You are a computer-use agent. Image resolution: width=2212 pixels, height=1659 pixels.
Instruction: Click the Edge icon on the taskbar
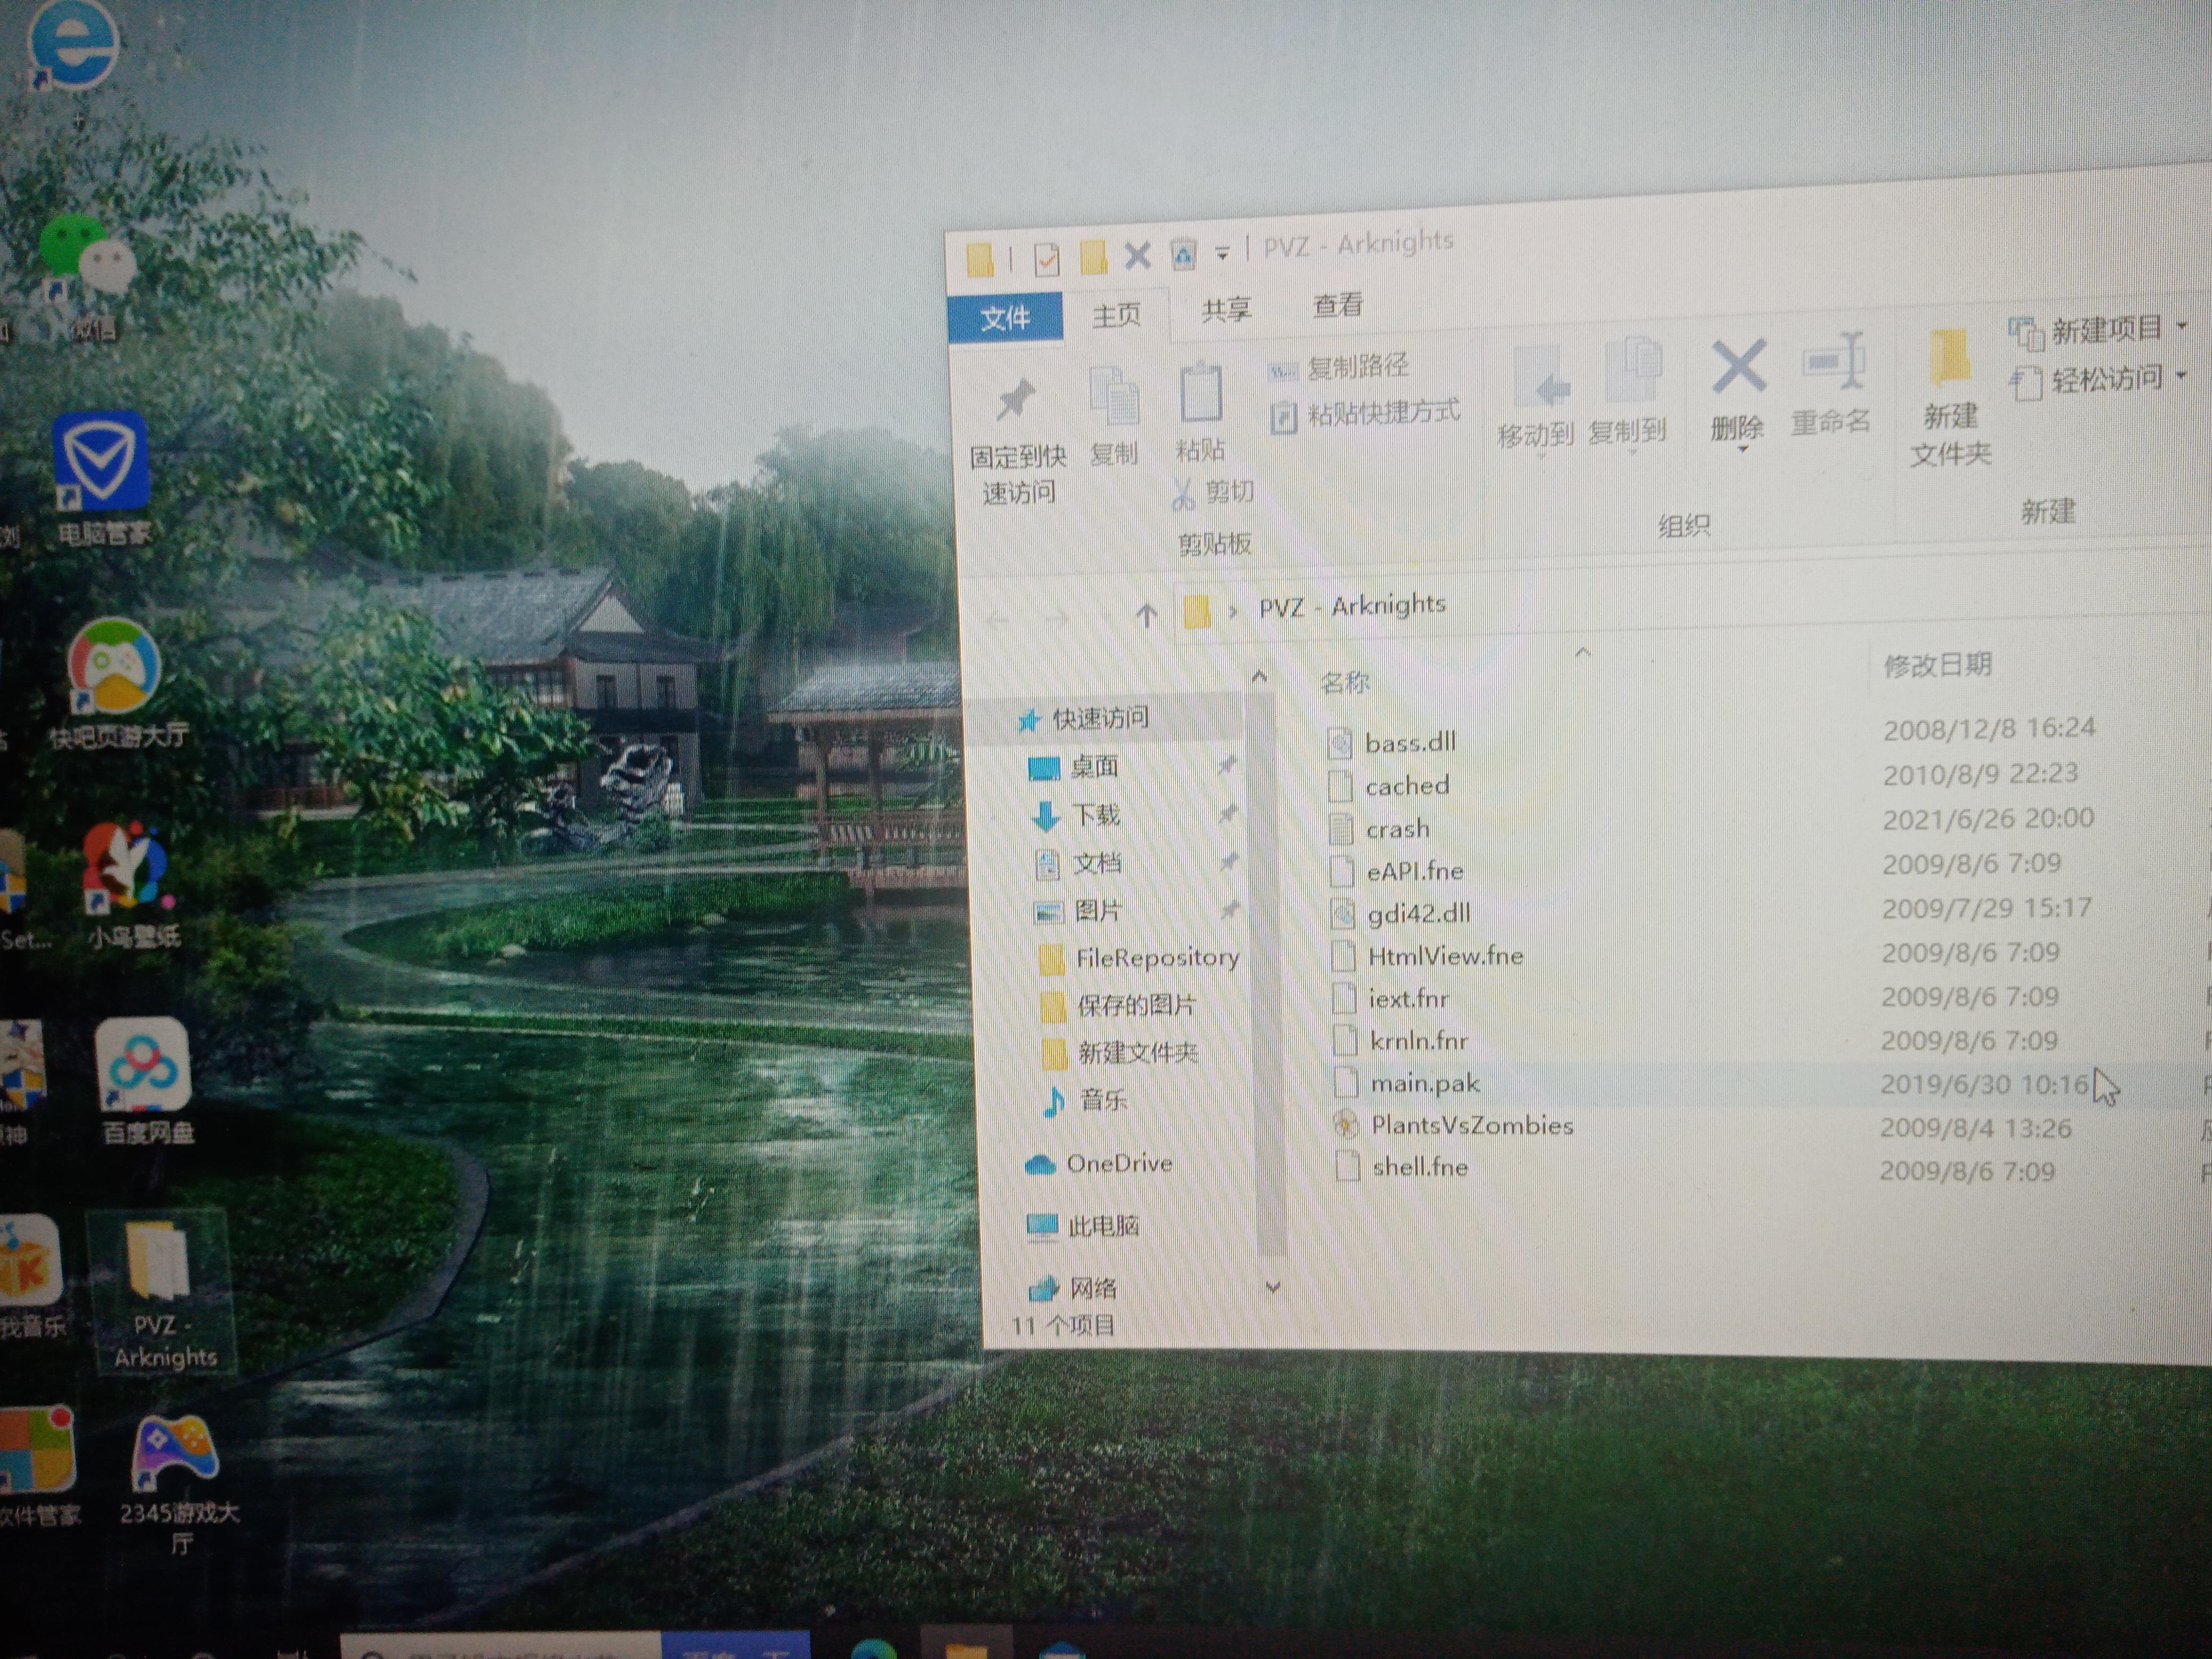coord(873,1648)
